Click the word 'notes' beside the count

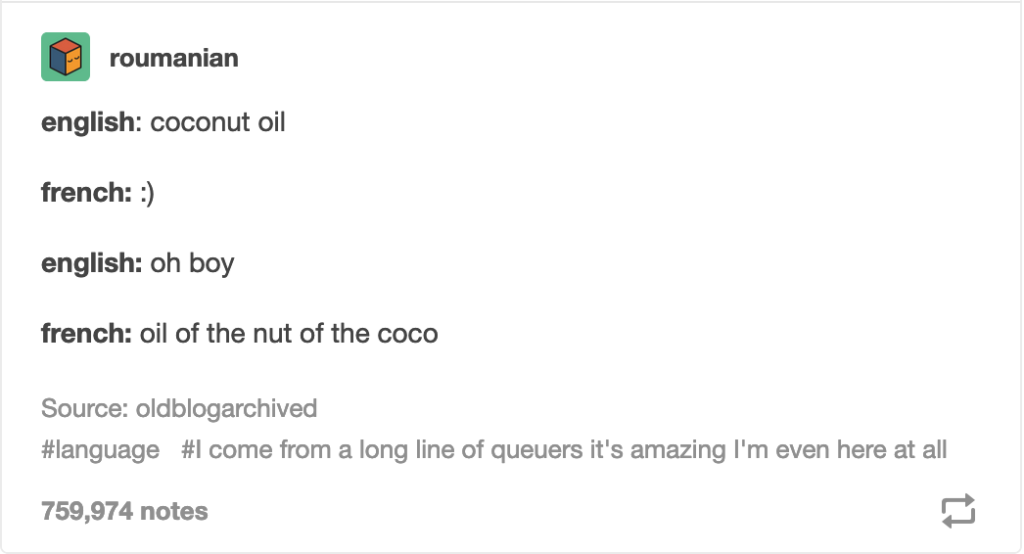point(174,512)
